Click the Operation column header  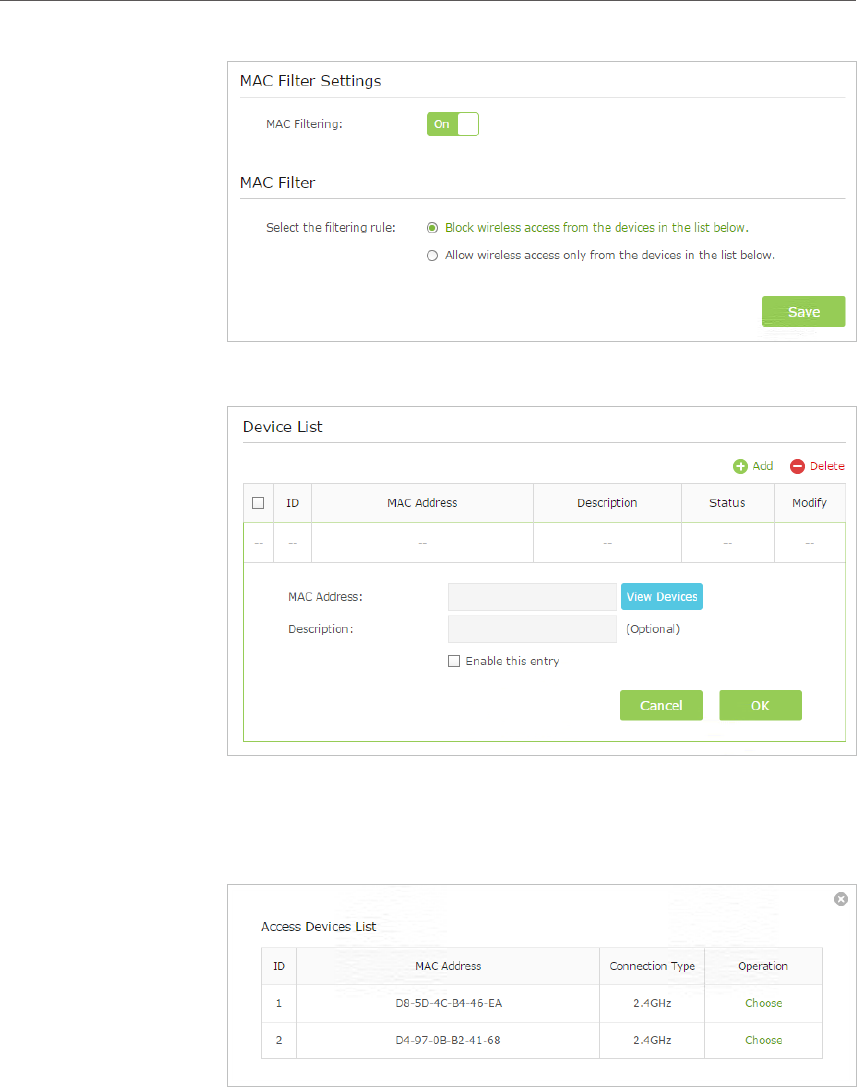pos(763,966)
